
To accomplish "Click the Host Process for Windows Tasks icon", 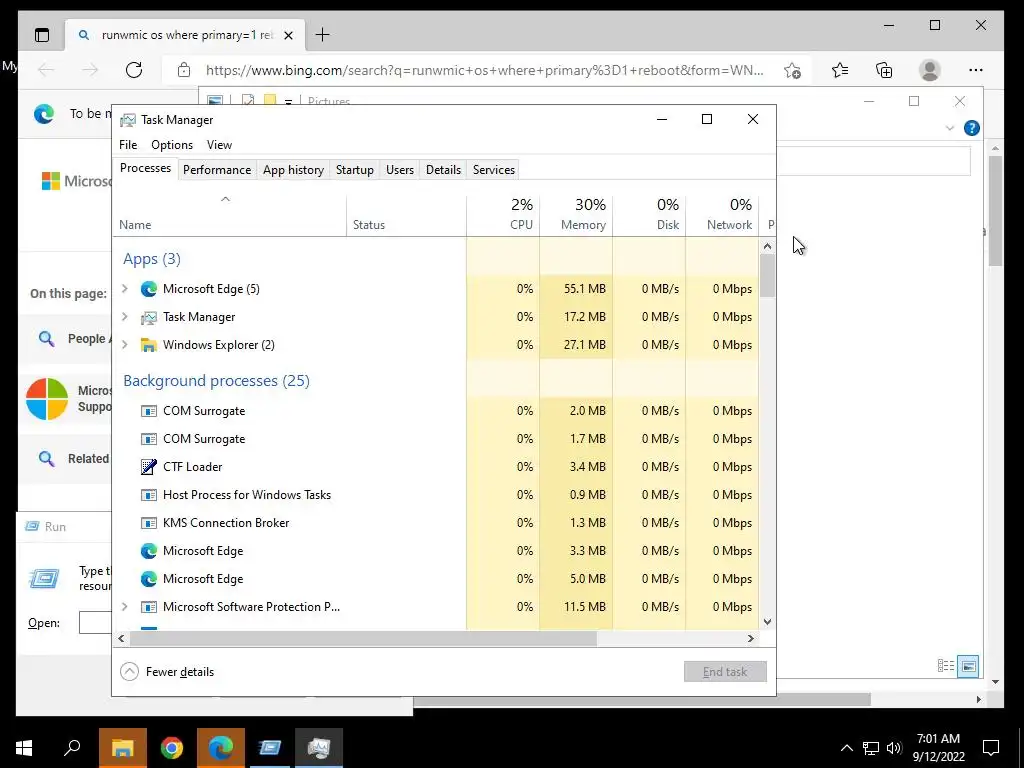I will click(148, 495).
